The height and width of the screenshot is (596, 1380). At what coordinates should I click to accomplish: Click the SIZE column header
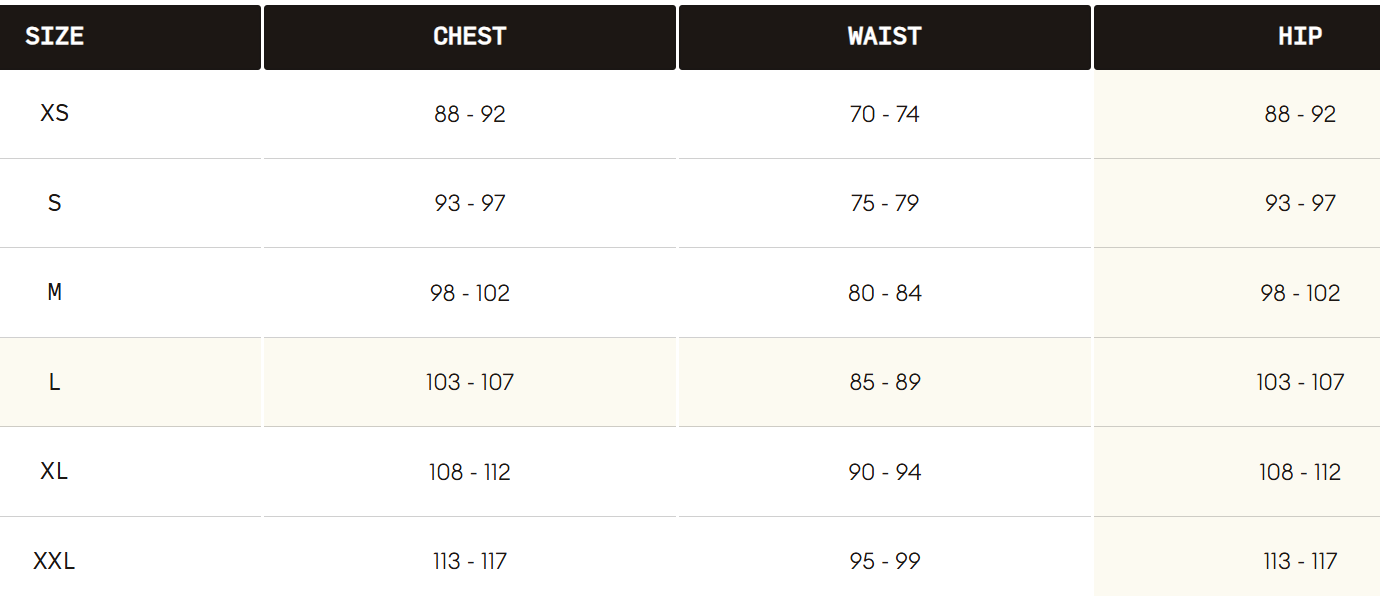coord(54,36)
